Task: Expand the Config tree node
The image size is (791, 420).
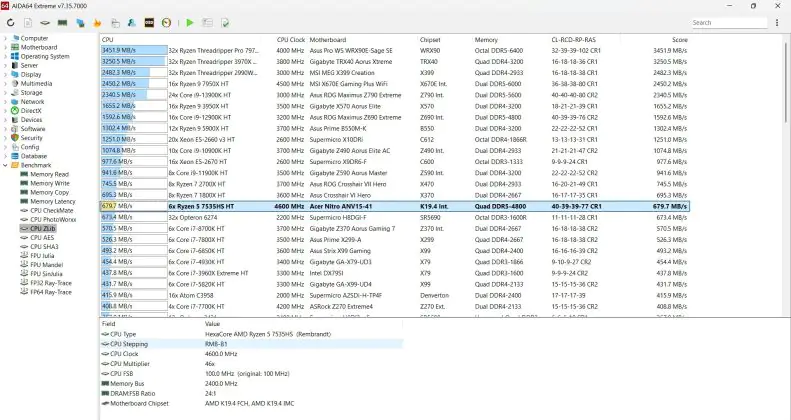Action: (6, 147)
